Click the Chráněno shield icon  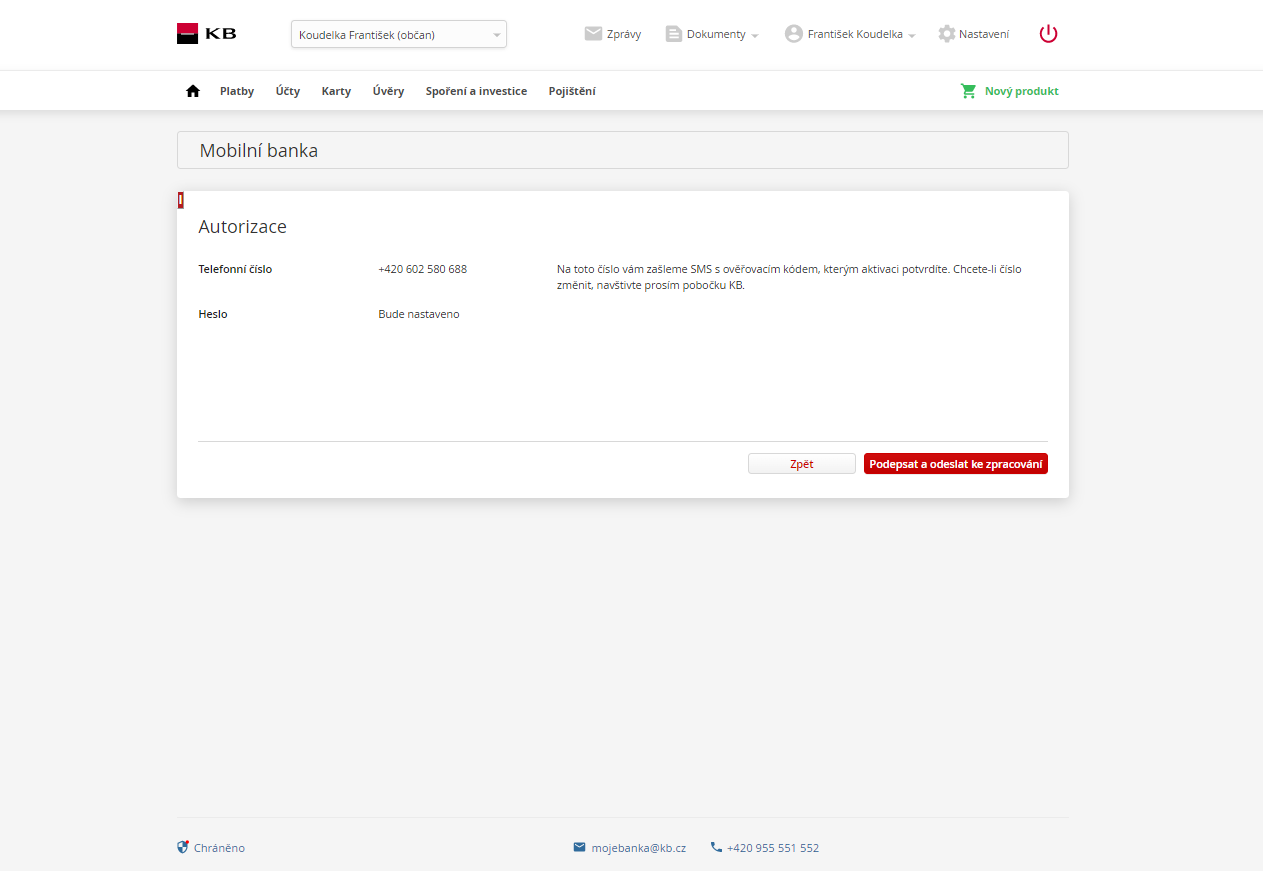pyautogui.click(x=183, y=847)
